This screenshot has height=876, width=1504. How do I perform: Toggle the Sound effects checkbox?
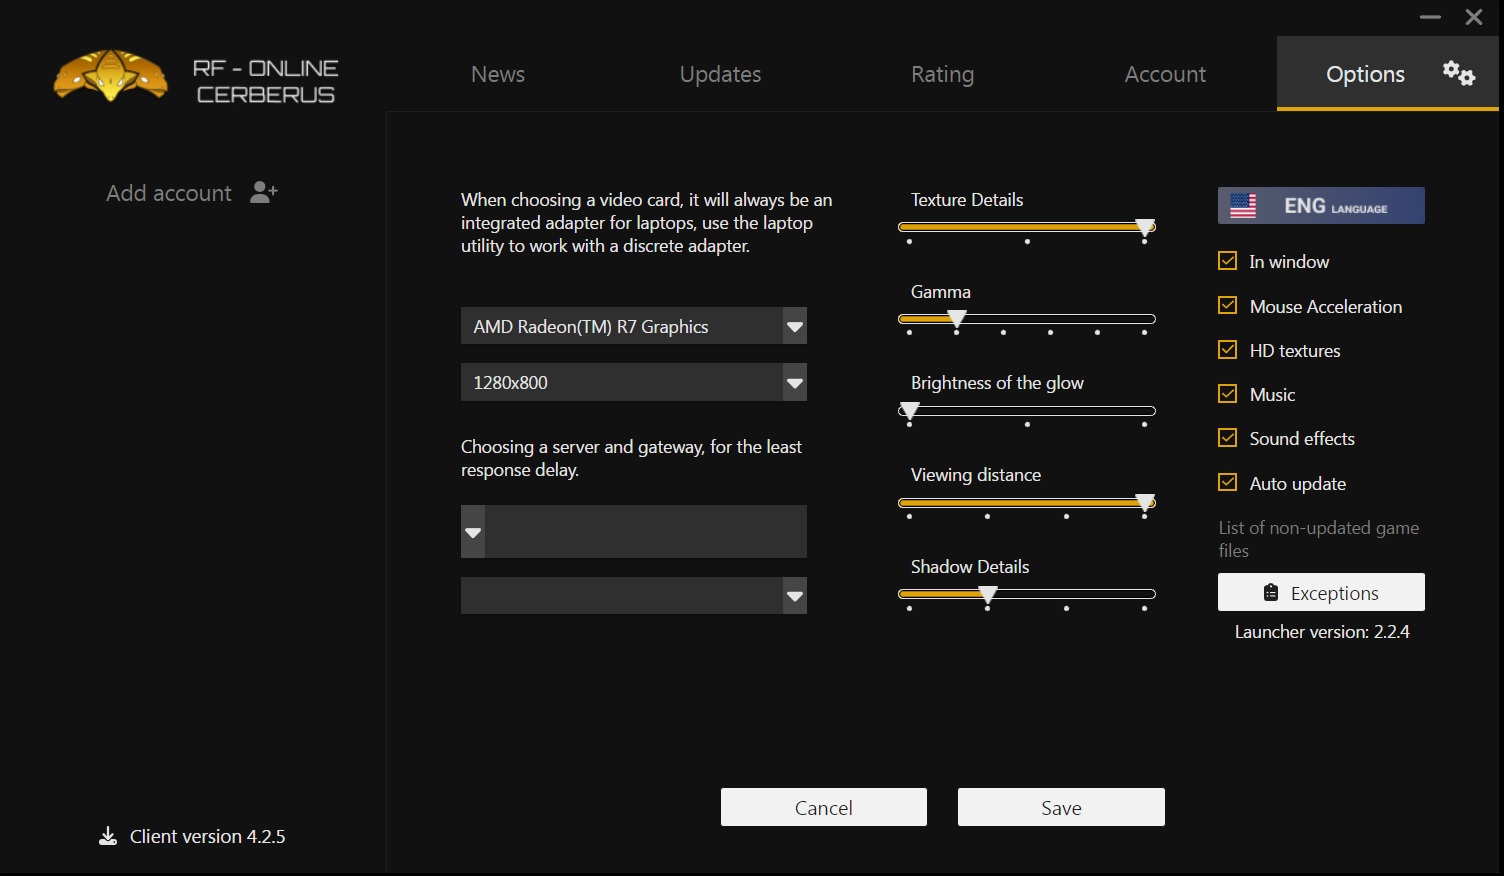pos(1228,438)
